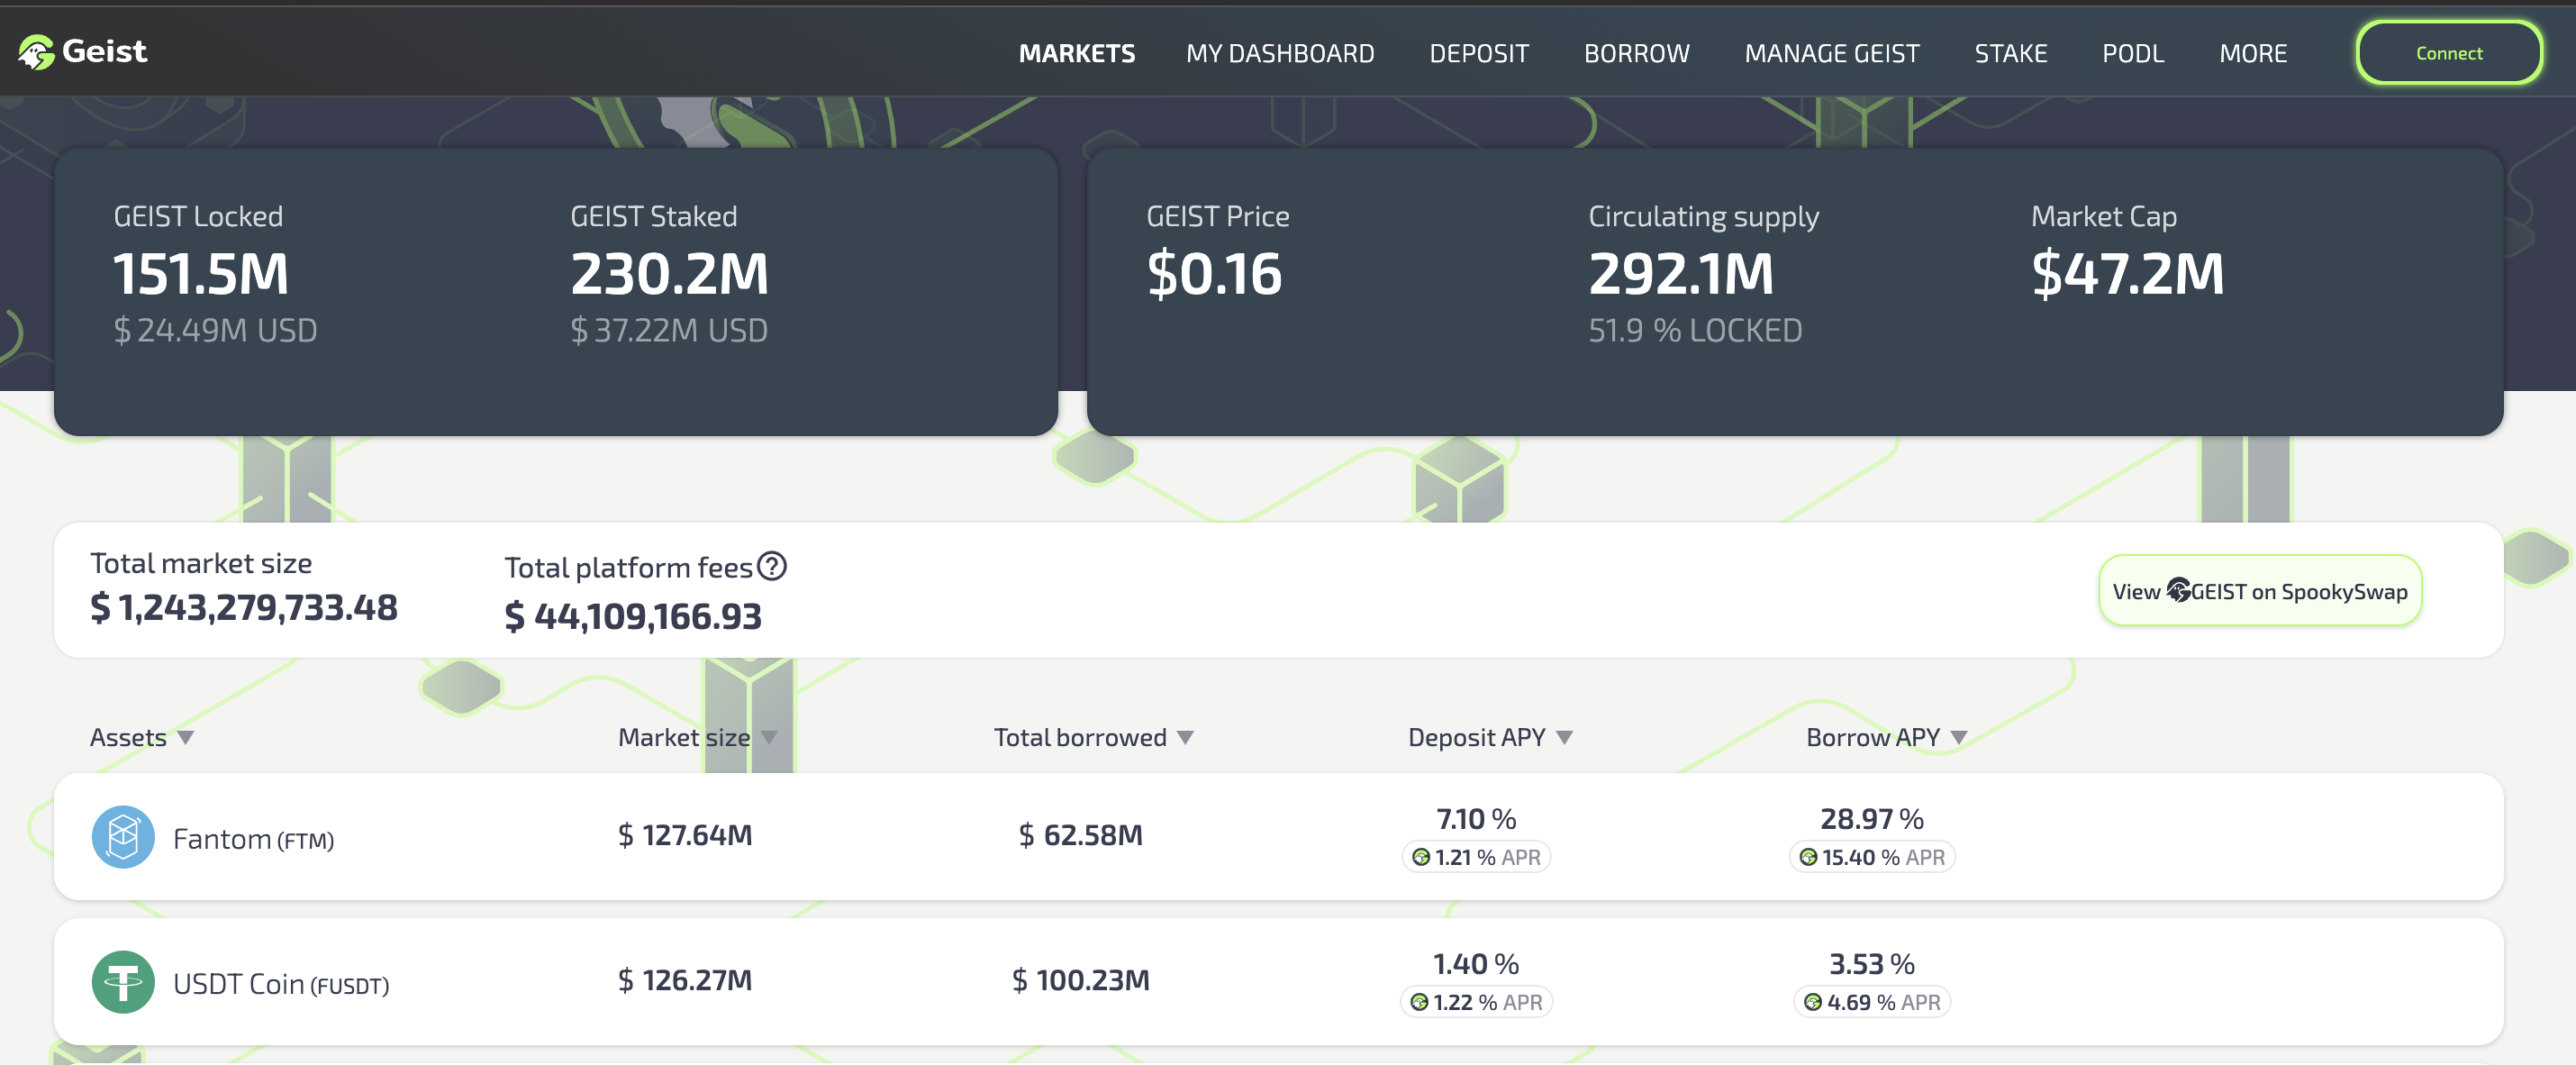Open the Fantom (FTM) market row
Image resolution: width=2576 pixels, height=1065 pixels.
[x=1278, y=837]
